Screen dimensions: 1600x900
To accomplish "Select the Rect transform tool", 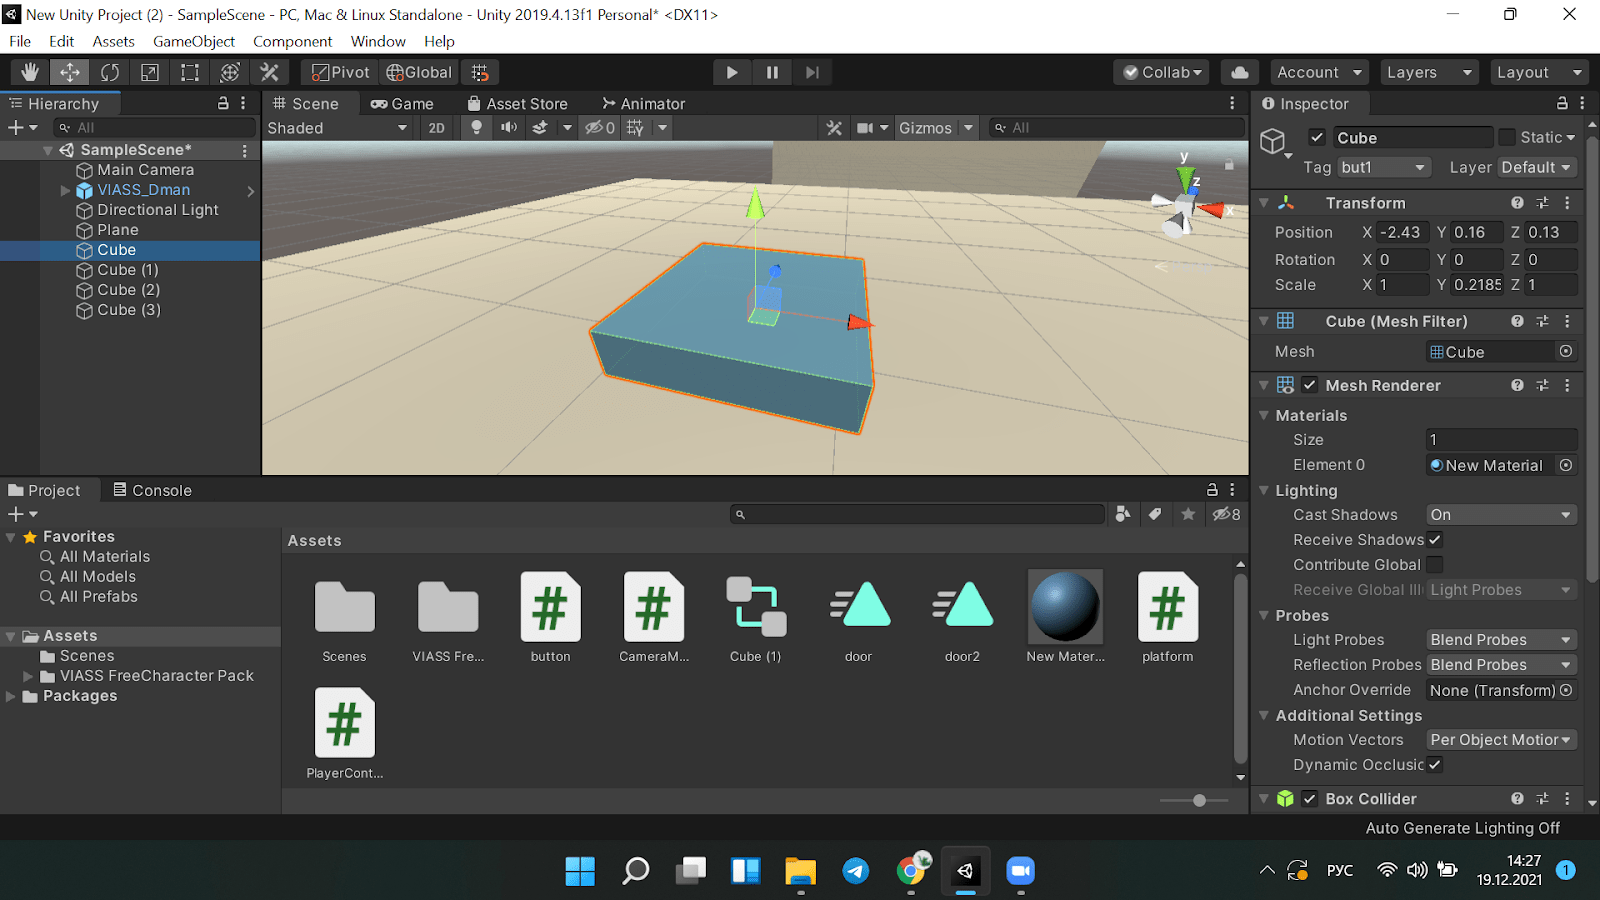I will (190, 72).
